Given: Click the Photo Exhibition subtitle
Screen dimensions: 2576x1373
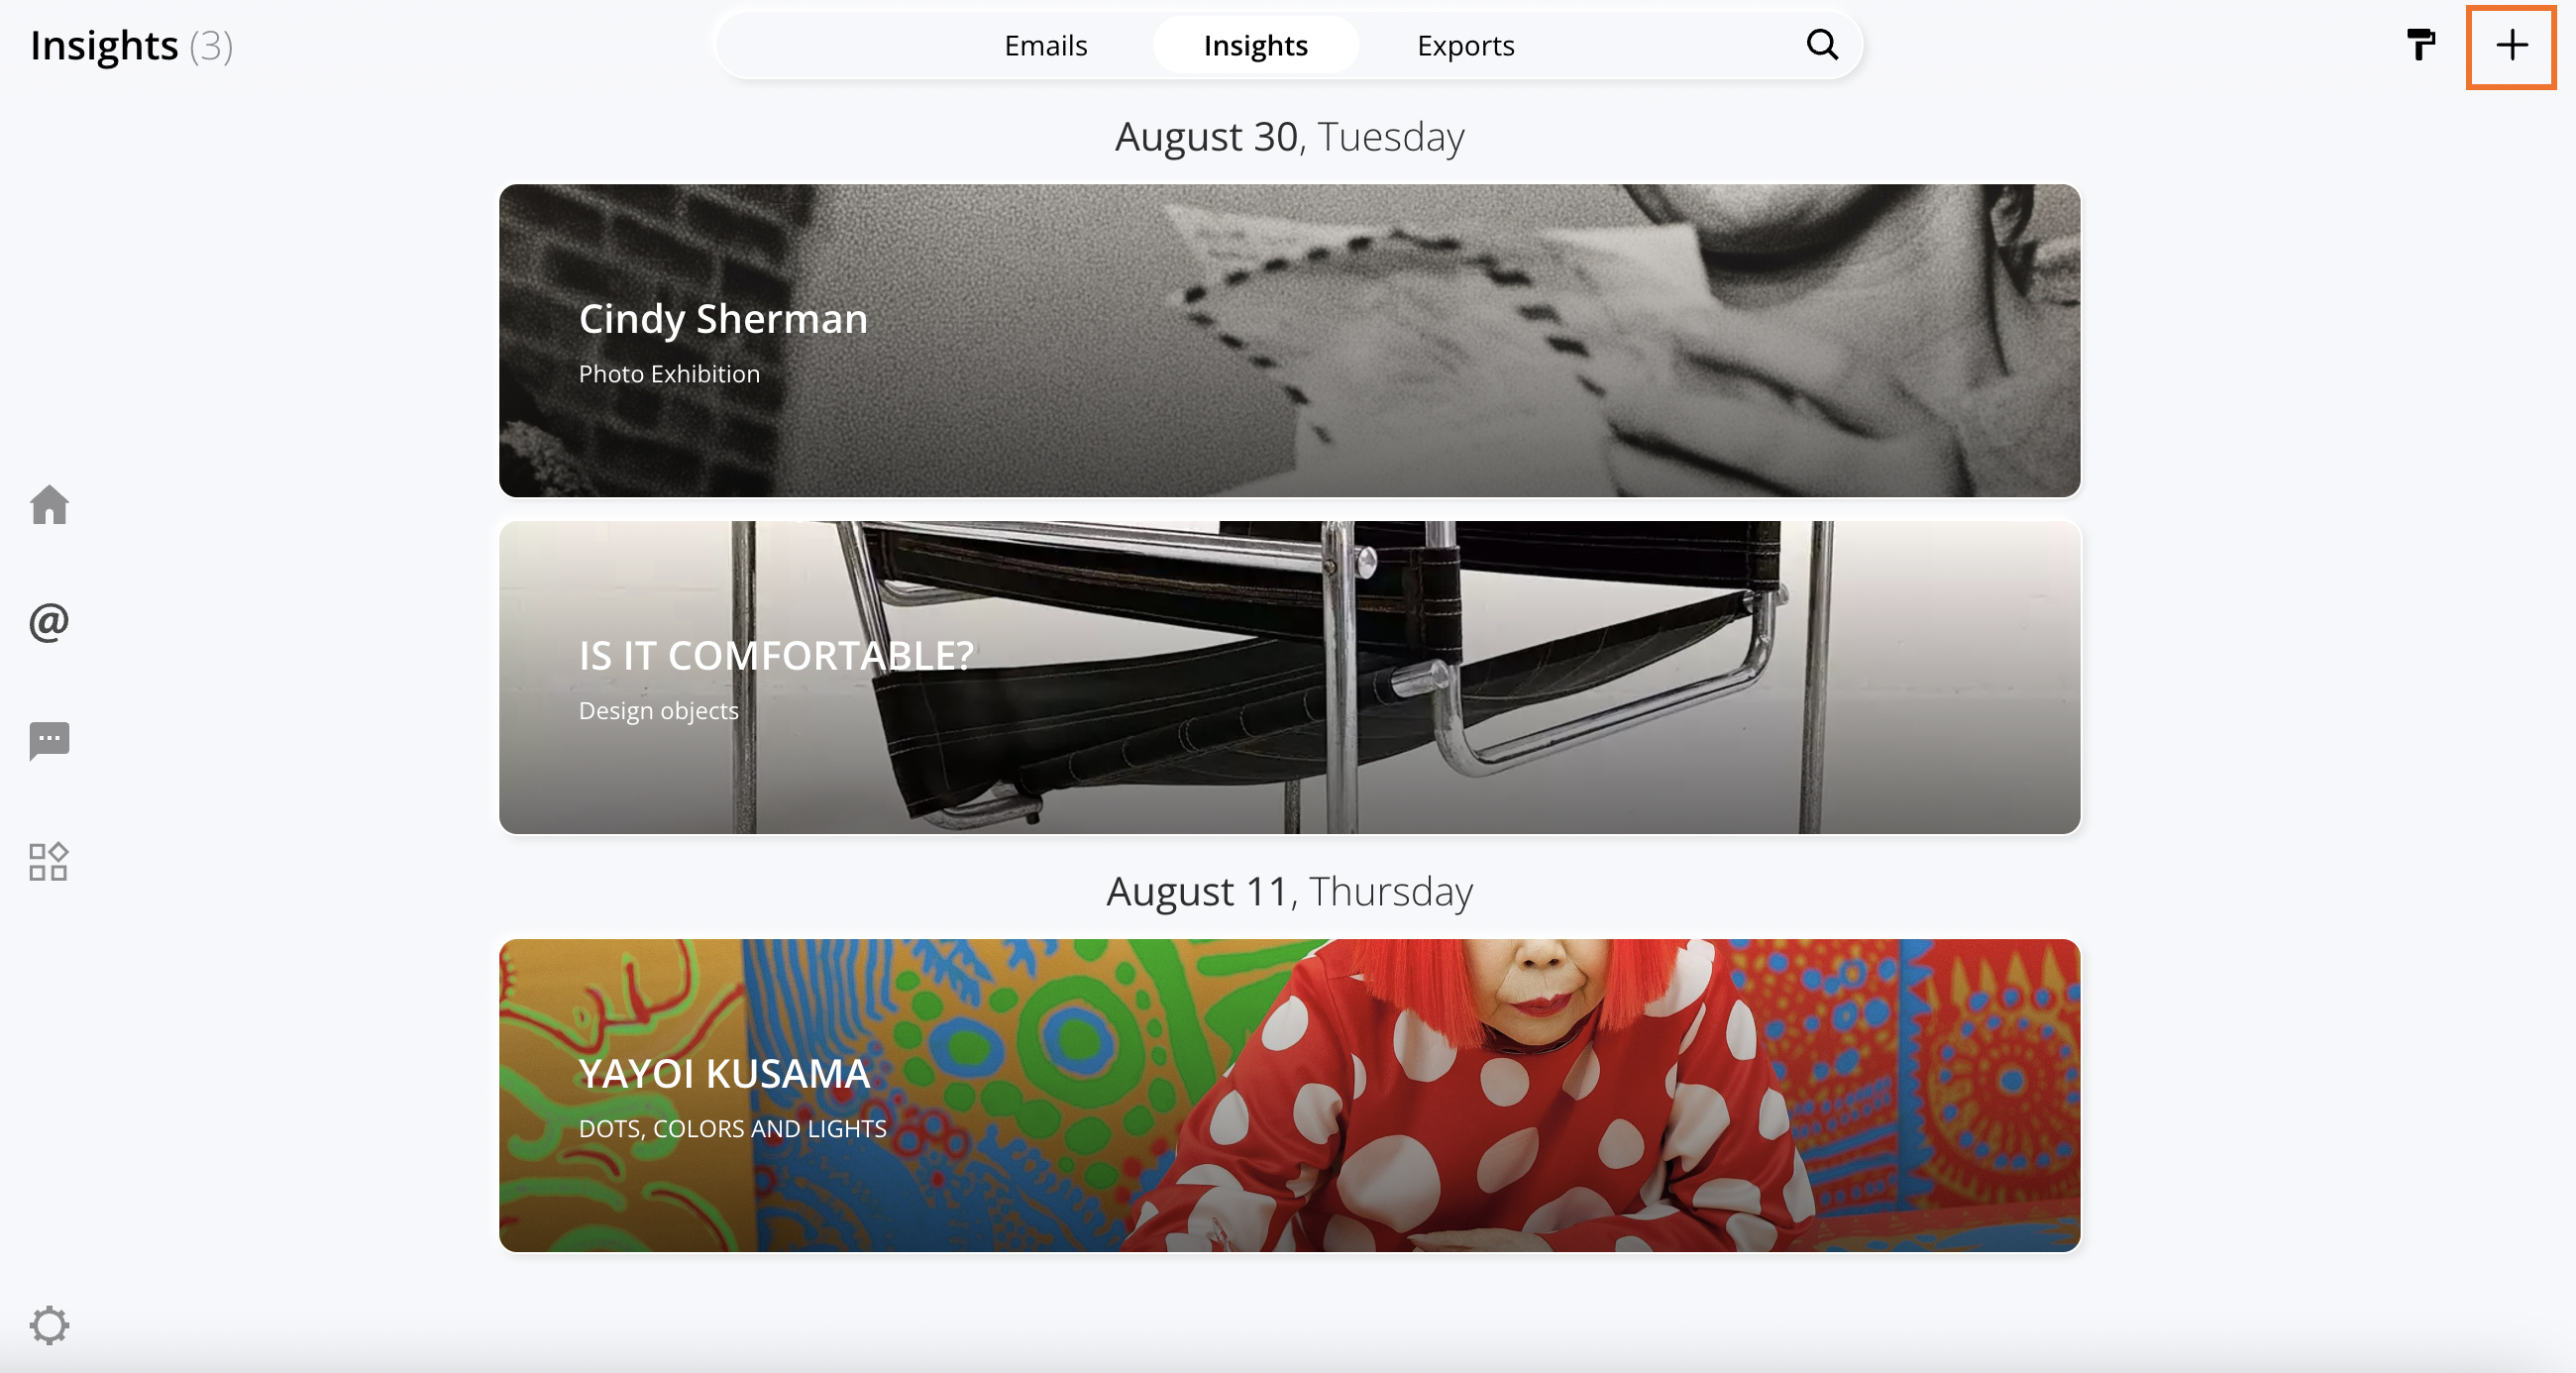Looking at the screenshot, I should click(x=669, y=373).
